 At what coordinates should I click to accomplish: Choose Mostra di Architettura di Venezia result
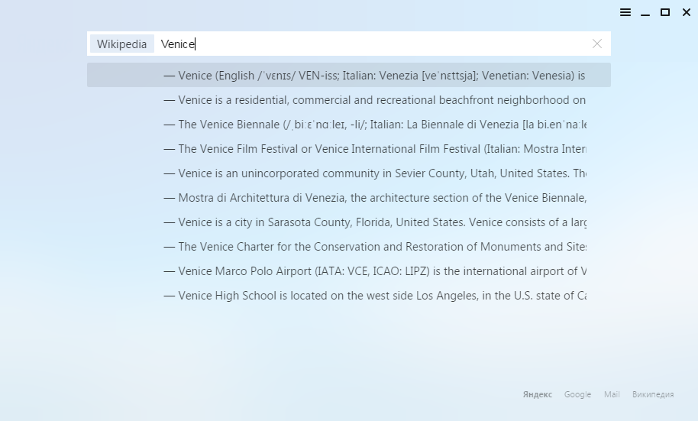click(x=349, y=198)
